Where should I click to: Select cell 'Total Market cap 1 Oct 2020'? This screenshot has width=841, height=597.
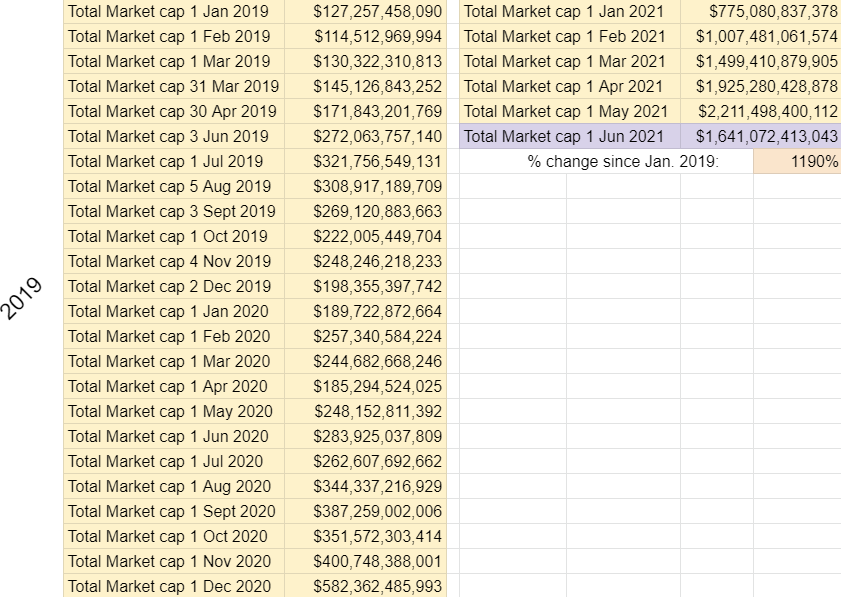pyautogui.click(x=174, y=536)
